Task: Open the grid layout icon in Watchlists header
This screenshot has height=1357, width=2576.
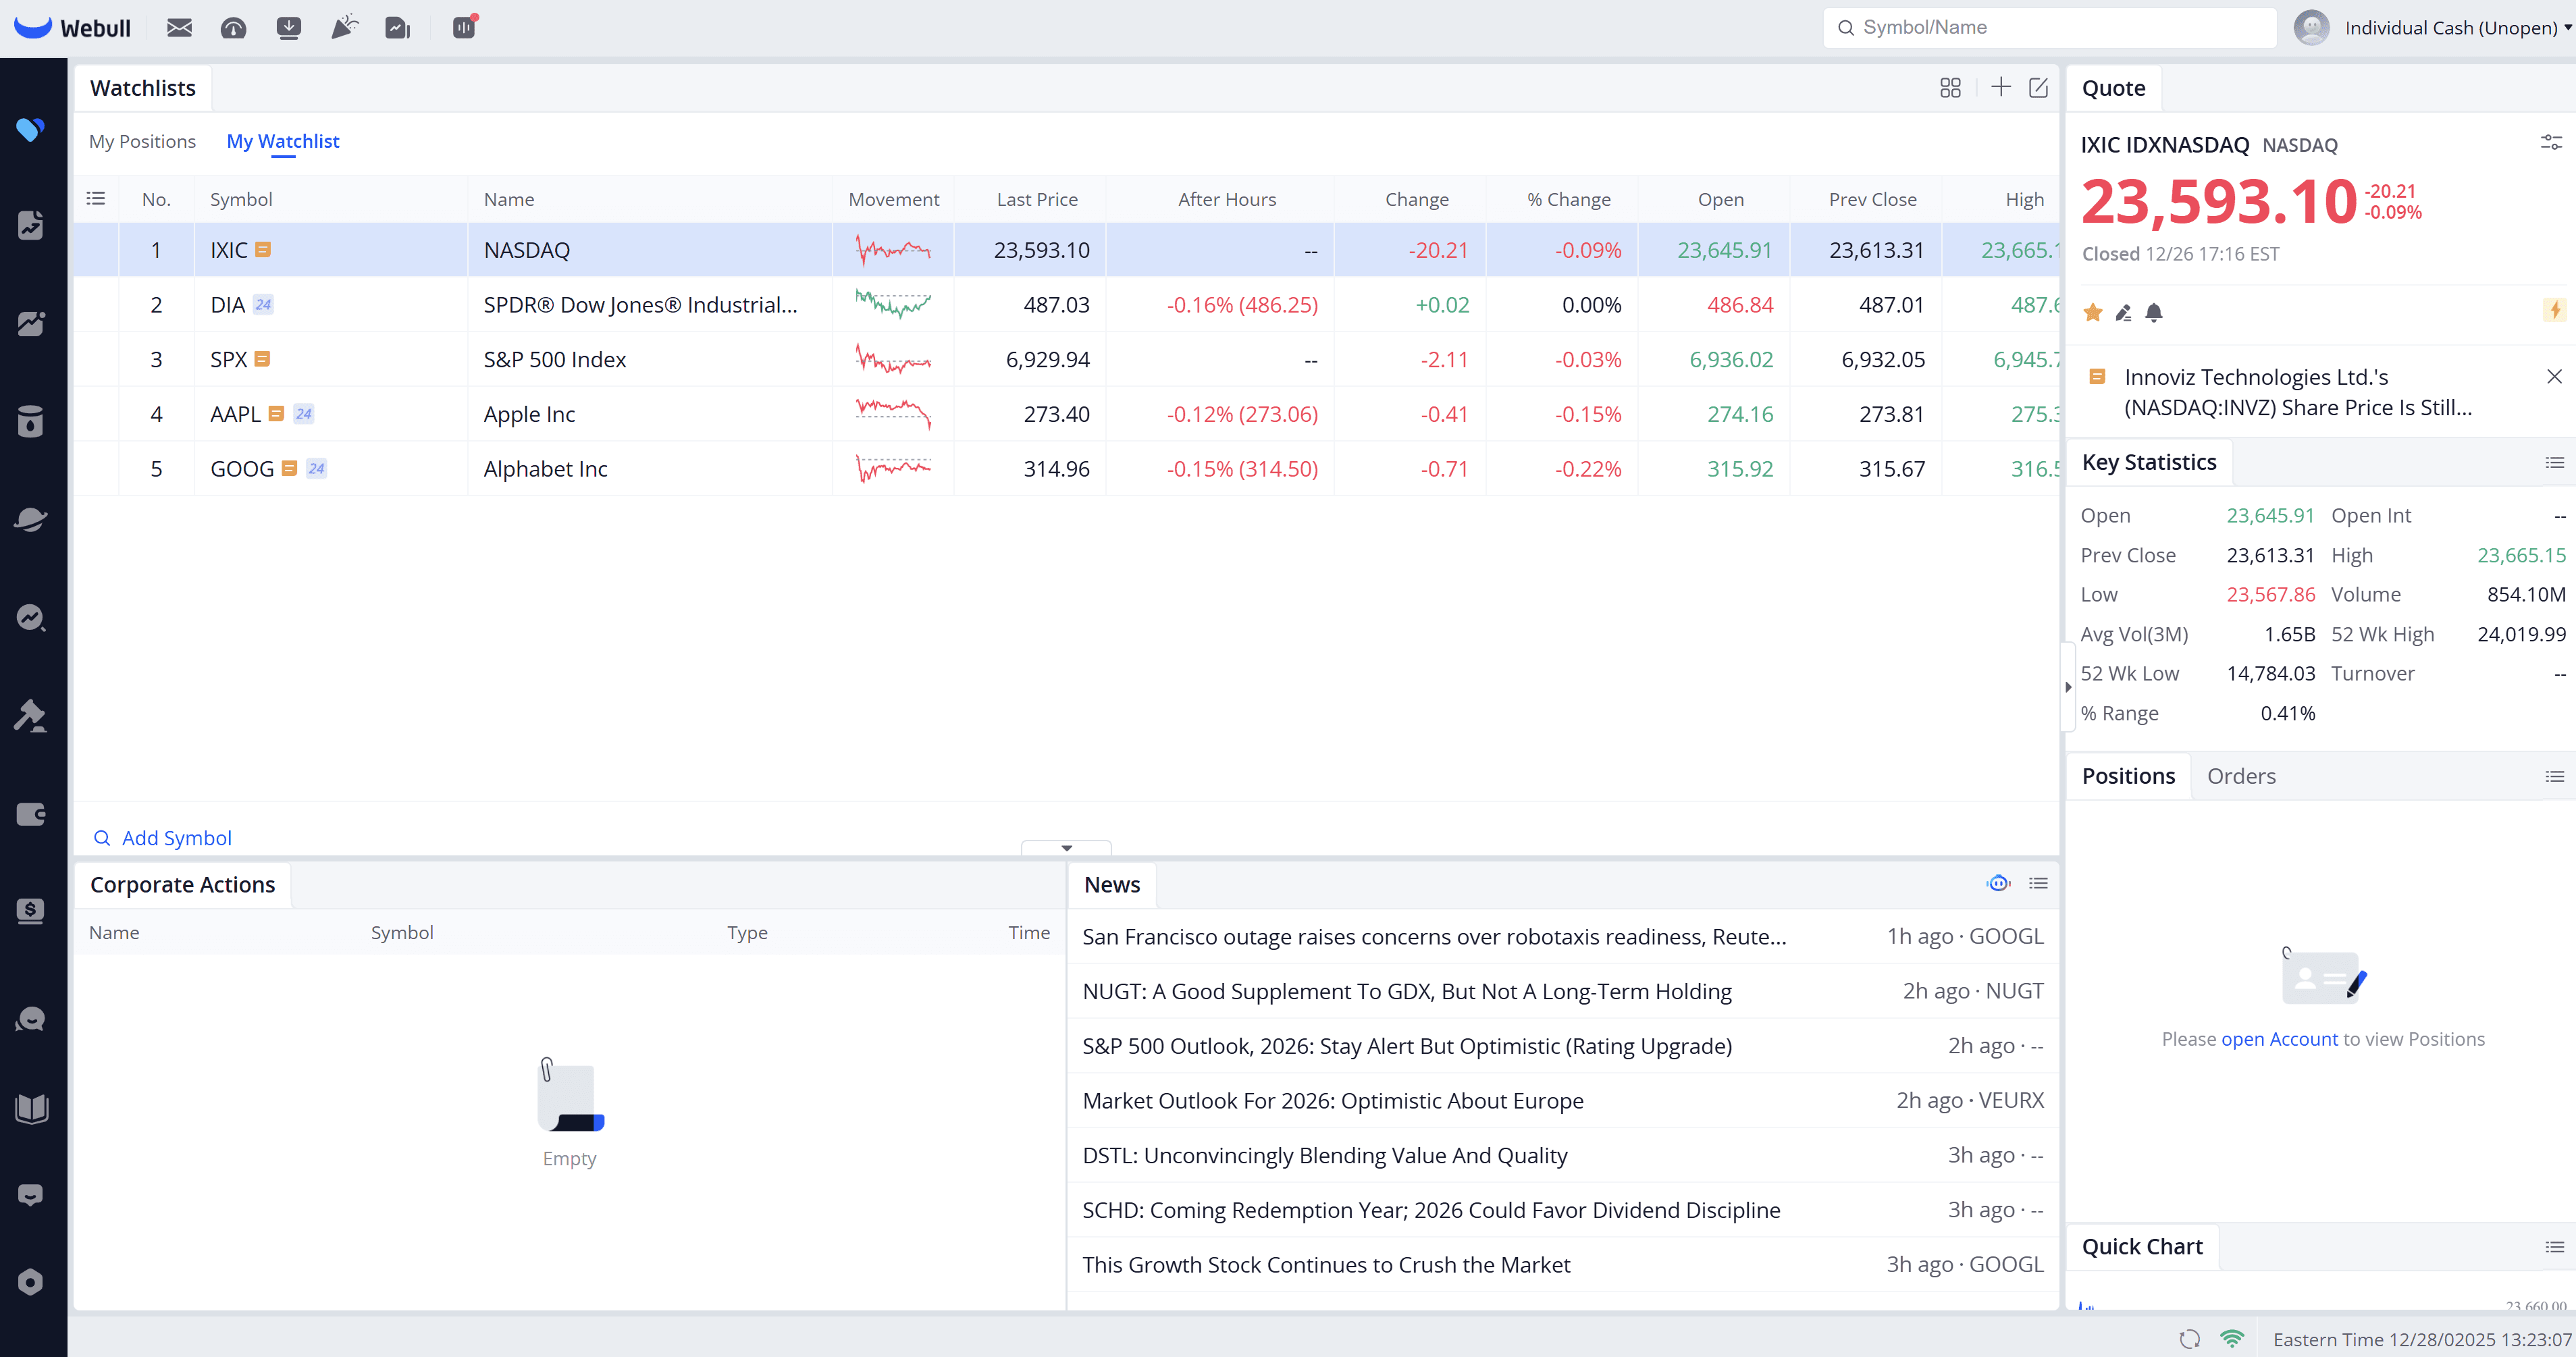Action: [1950, 88]
